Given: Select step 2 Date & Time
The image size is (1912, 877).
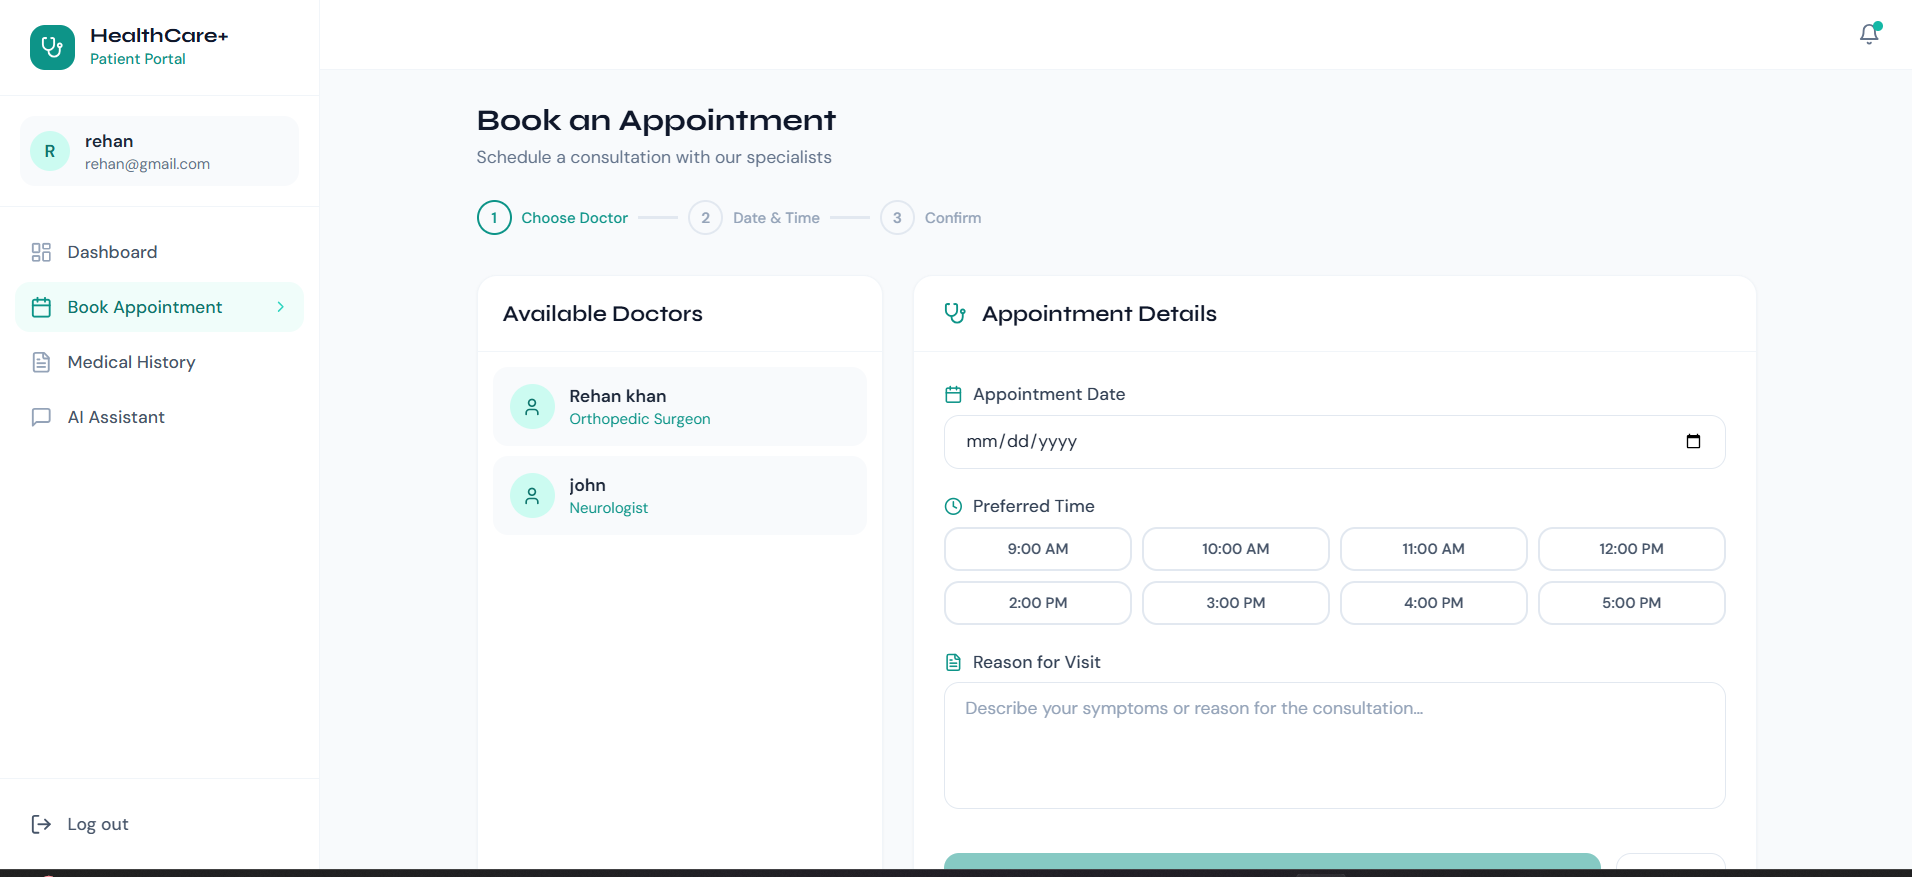Looking at the screenshot, I should 754,218.
